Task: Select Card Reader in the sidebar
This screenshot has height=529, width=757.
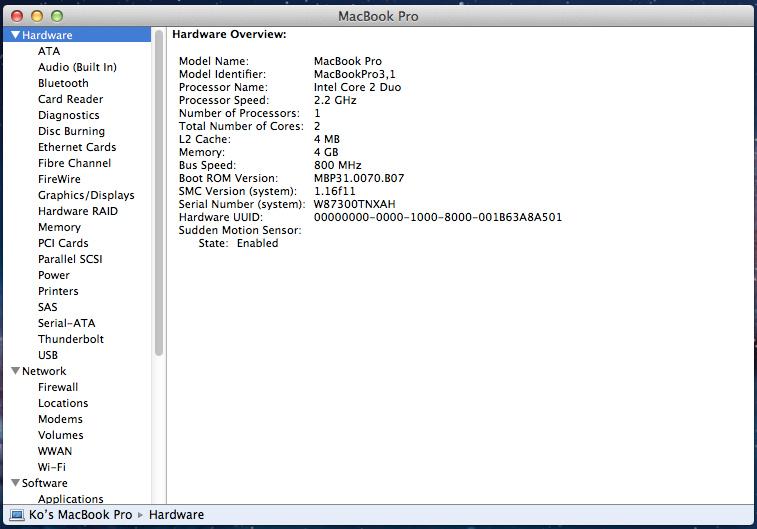Action: (x=70, y=99)
